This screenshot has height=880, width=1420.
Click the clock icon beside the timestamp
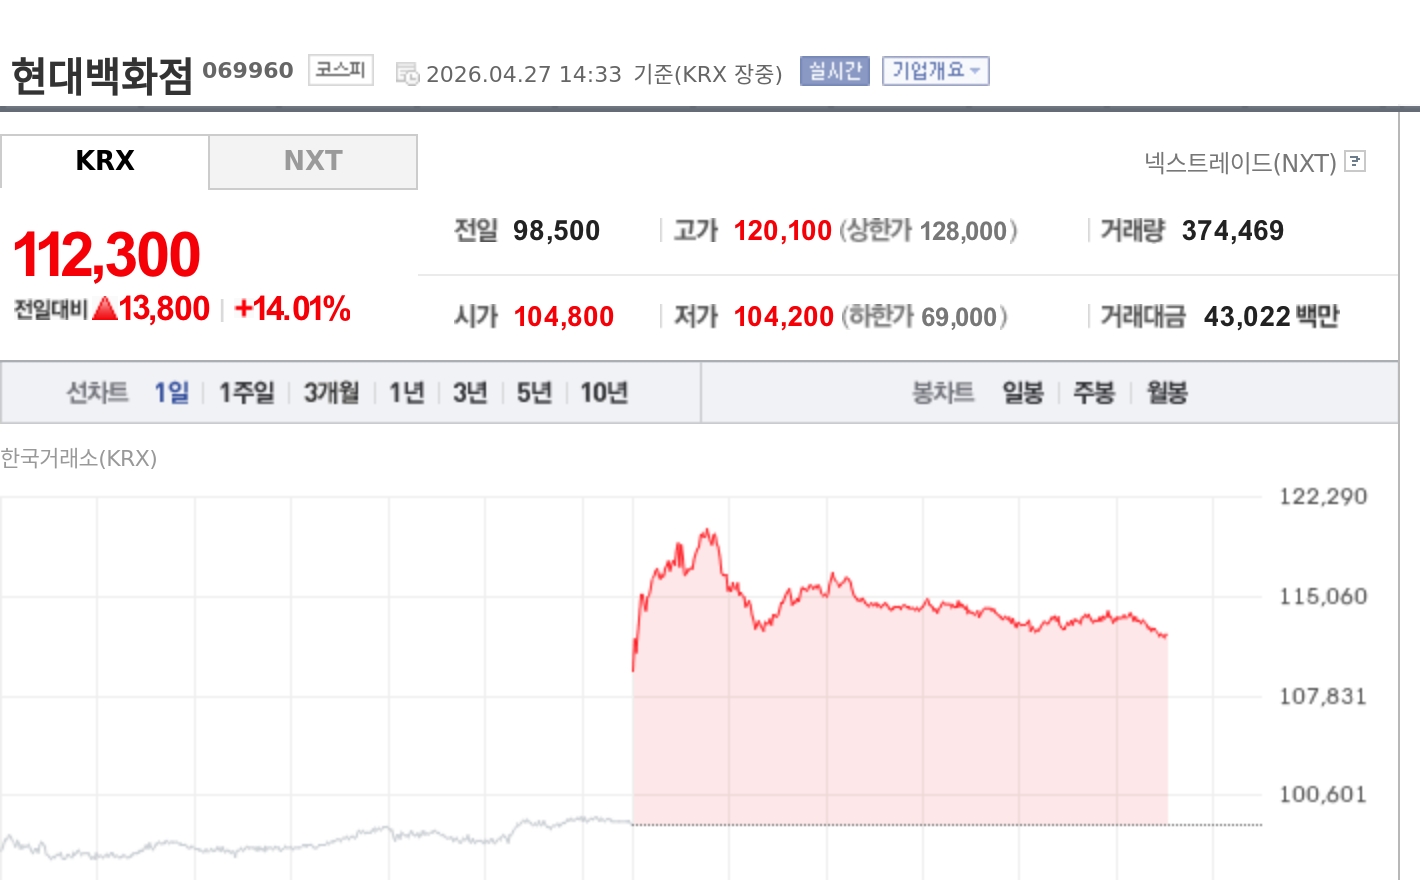407,73
